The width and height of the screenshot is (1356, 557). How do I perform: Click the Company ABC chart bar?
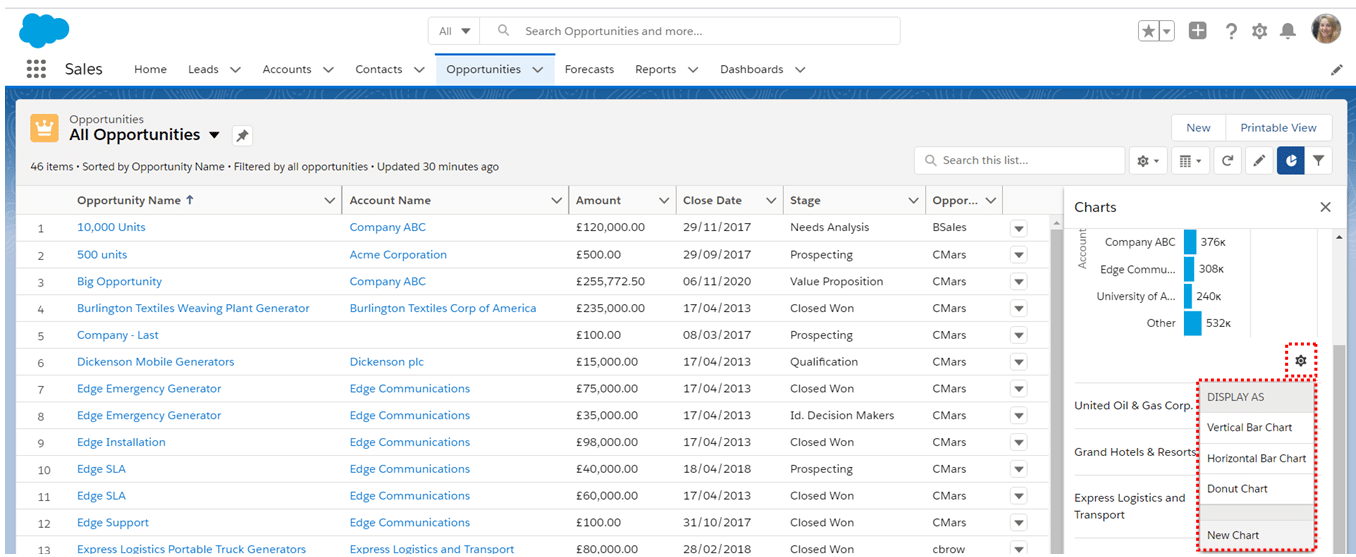tap(1190, 242)
